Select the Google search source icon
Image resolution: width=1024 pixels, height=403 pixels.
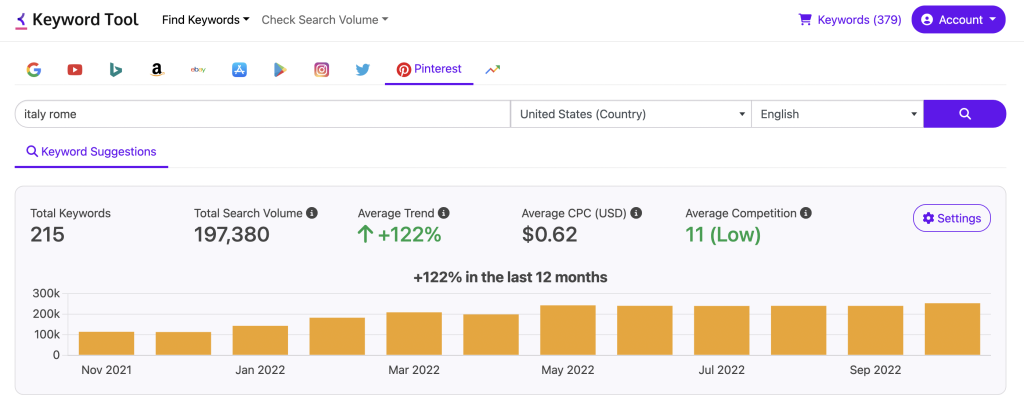34,69
